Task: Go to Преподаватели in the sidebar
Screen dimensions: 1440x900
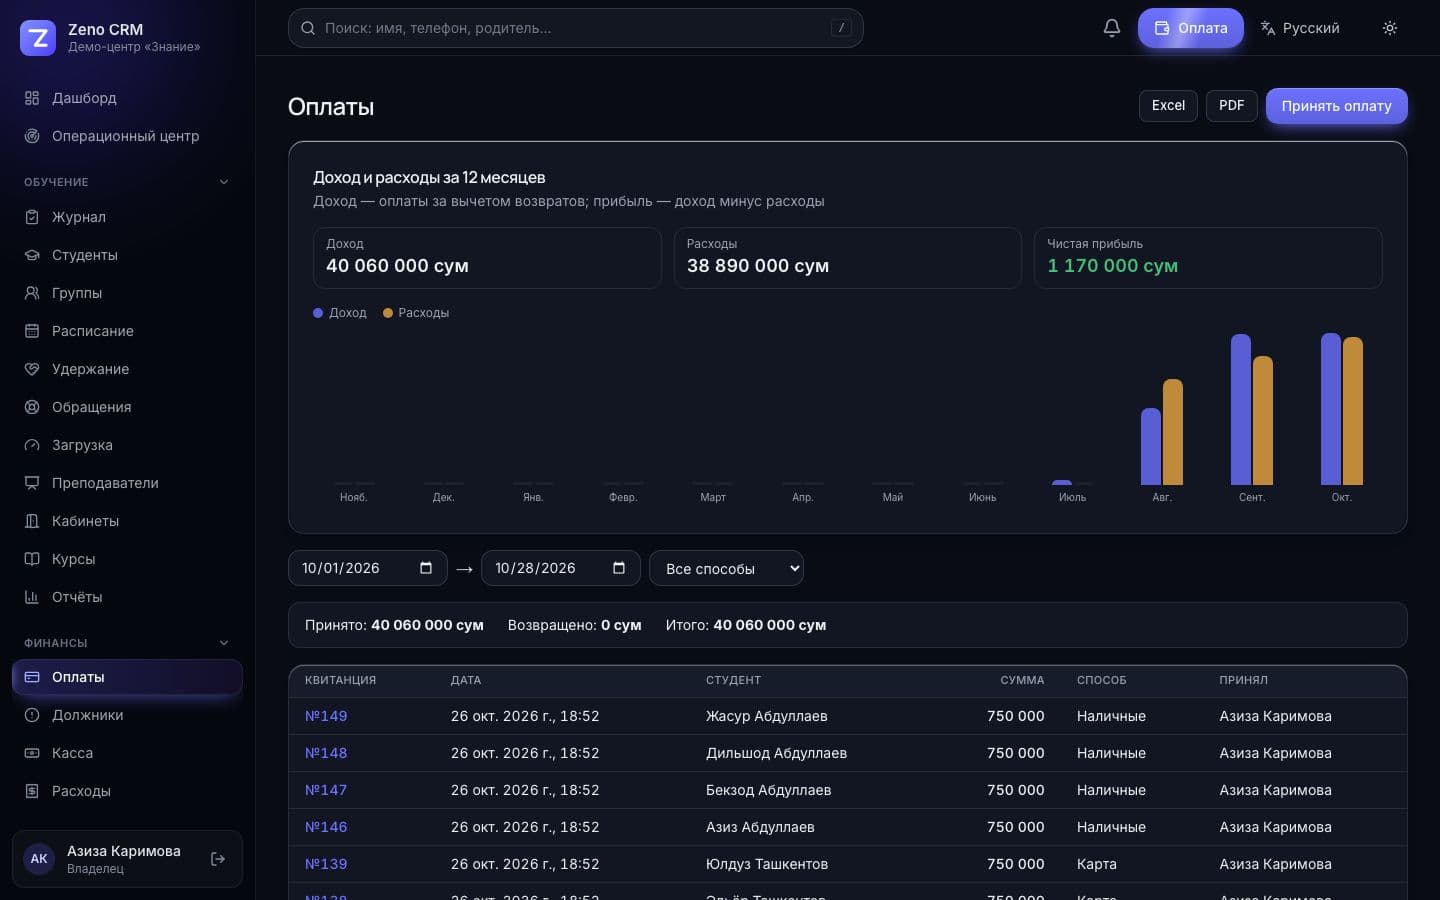Action: tap(127, 483)
